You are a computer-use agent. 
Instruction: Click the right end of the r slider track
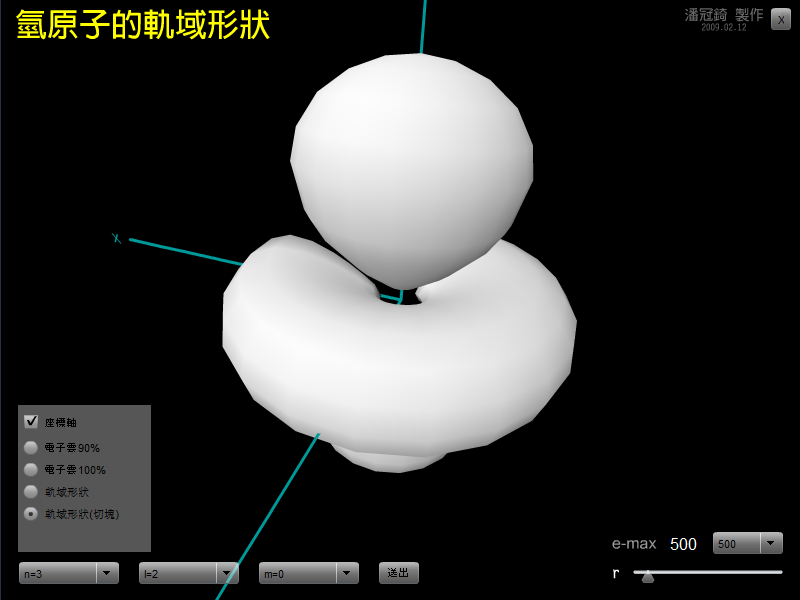780,572
